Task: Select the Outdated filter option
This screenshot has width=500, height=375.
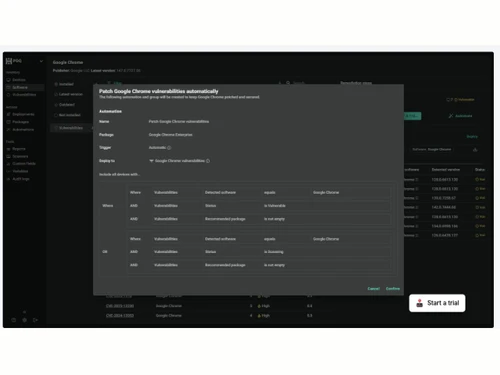Action: pos(65,105)
